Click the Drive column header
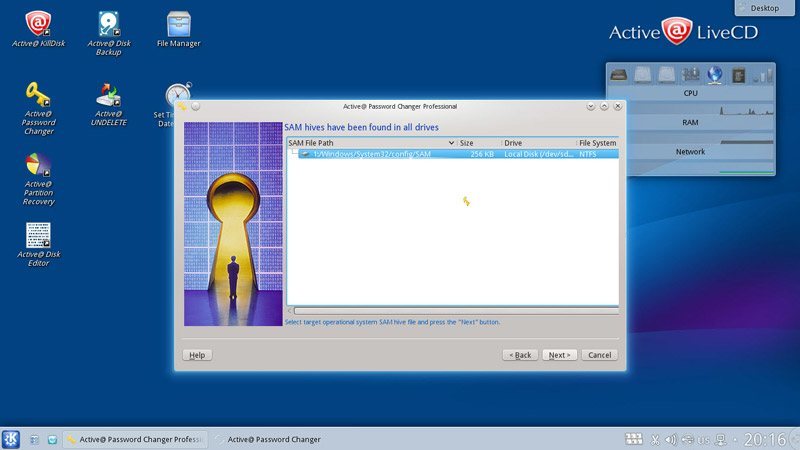The height and width of the screenshot is (450, 800). [x=538, y=143]
